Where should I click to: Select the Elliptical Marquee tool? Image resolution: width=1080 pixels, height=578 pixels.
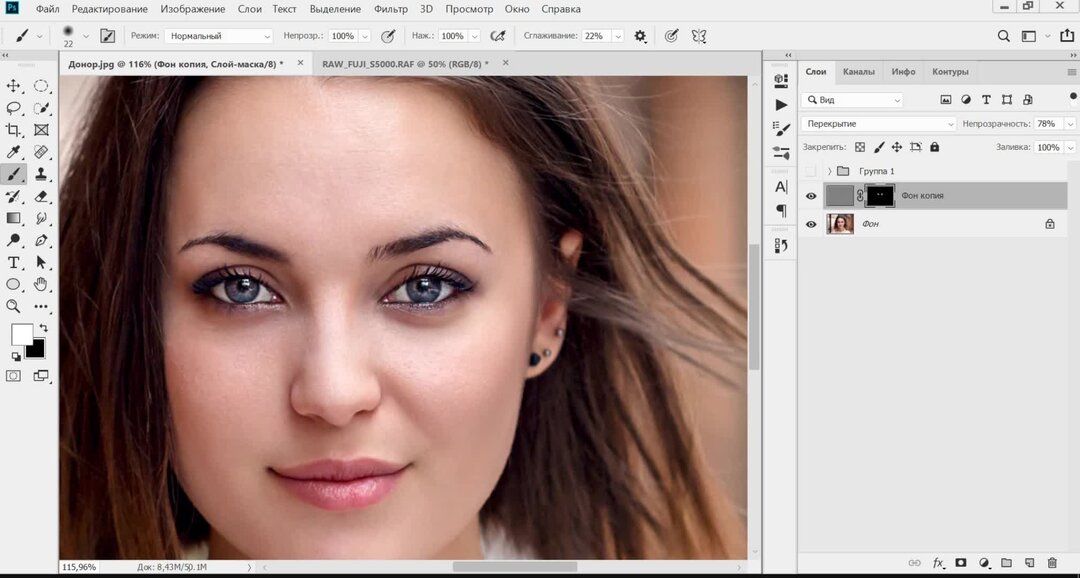coord(41,86)
